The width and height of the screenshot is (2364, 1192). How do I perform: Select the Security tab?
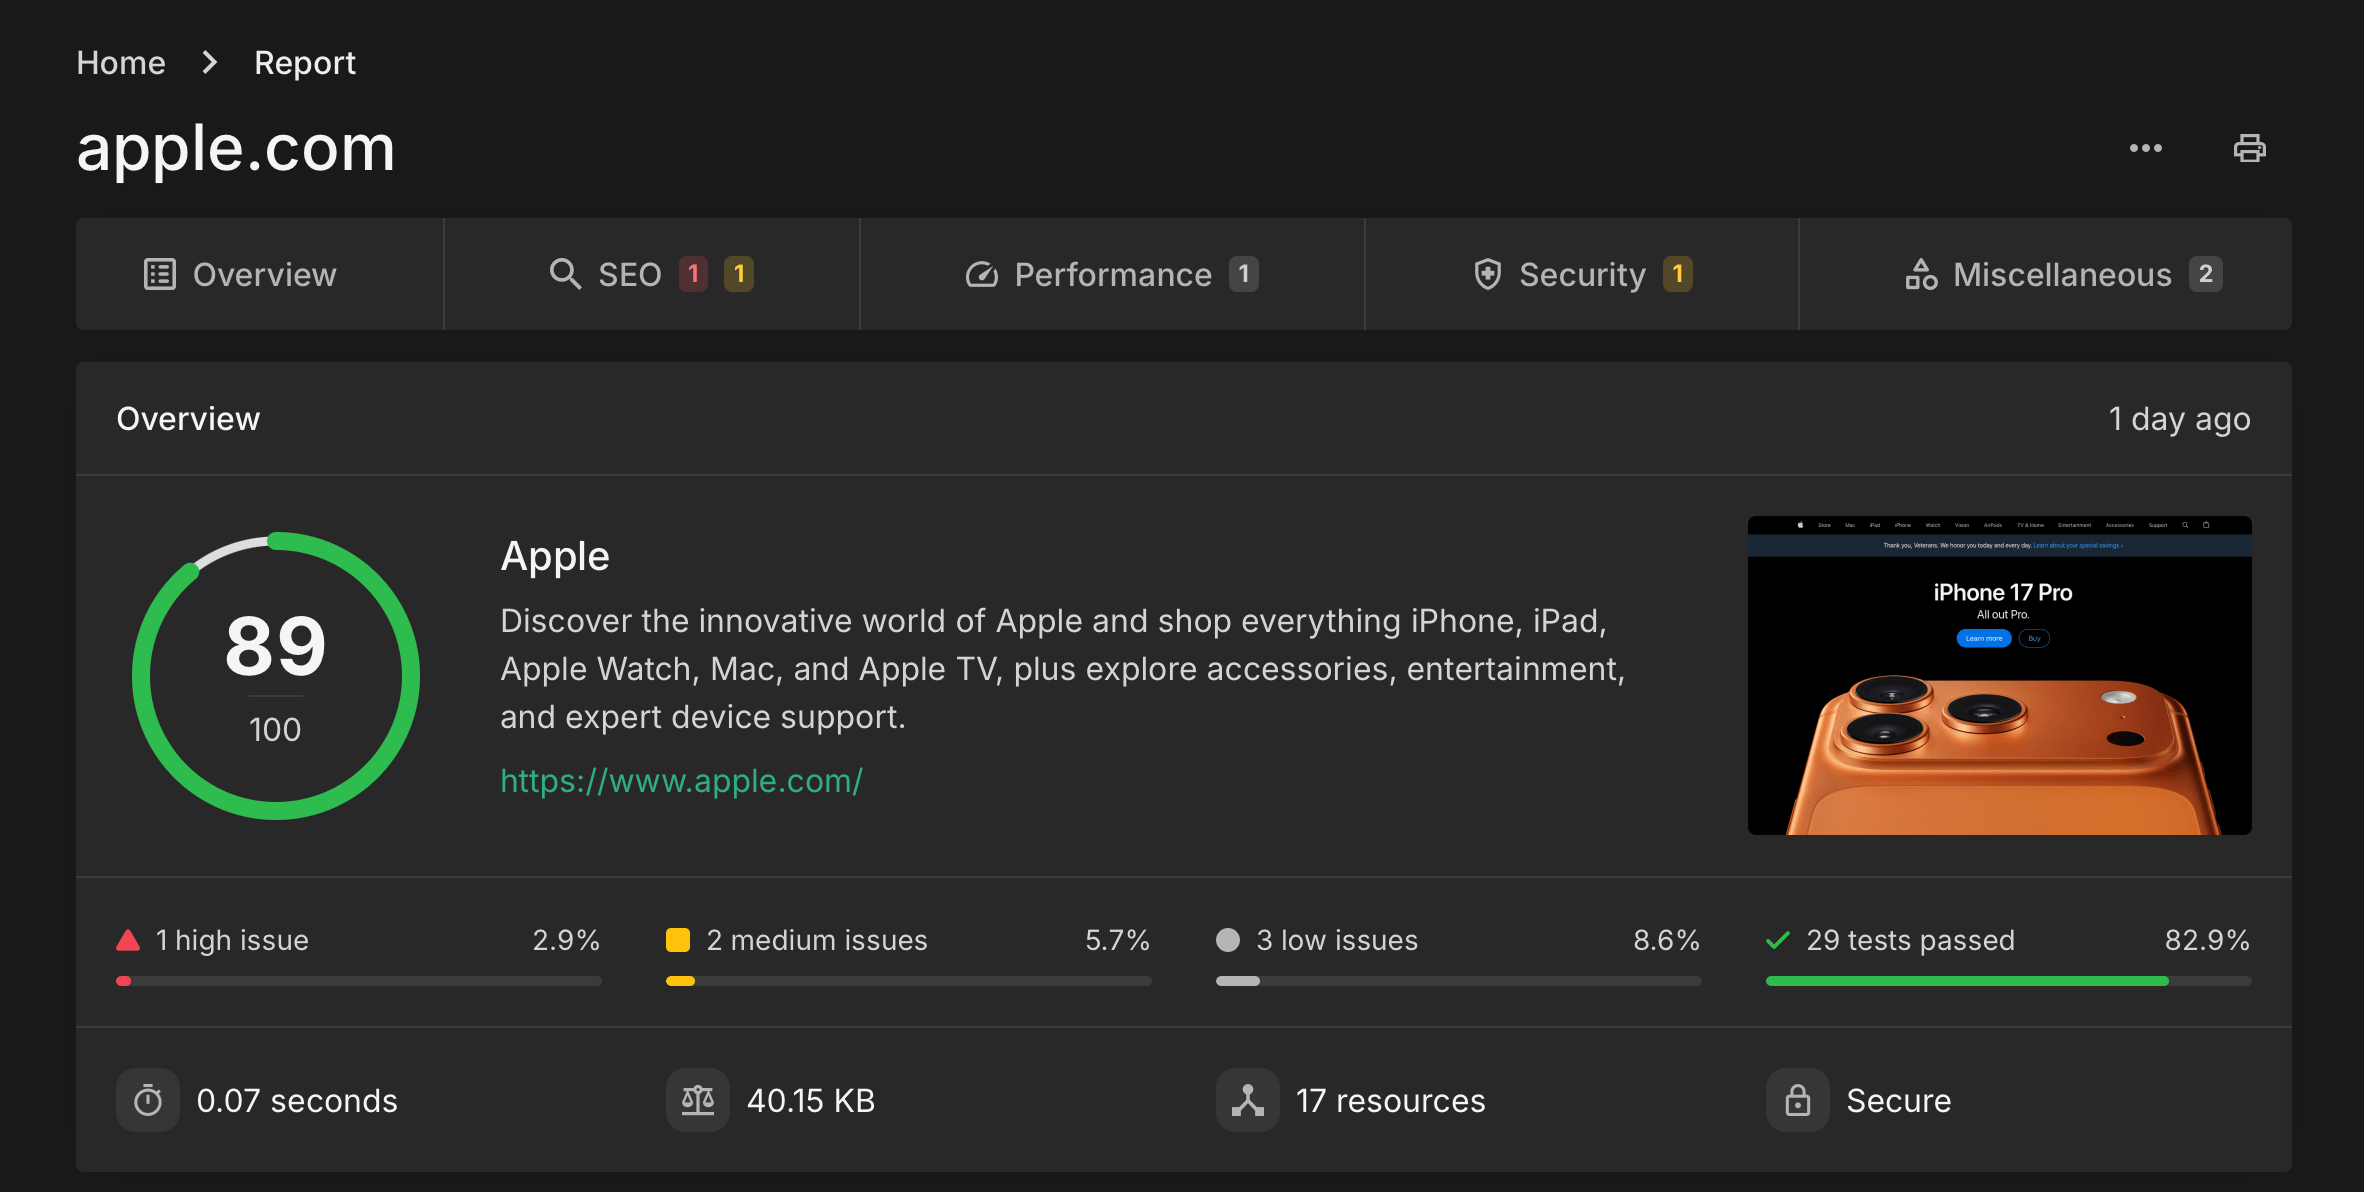pos(1581,274)
